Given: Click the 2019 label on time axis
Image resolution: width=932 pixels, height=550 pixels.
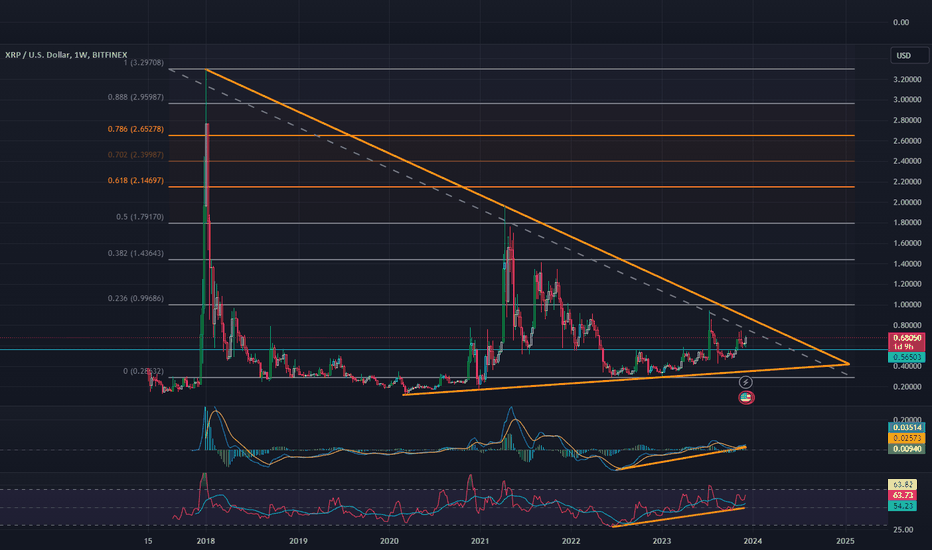Looking at the screenshot, I should click(x=298, y=541).
